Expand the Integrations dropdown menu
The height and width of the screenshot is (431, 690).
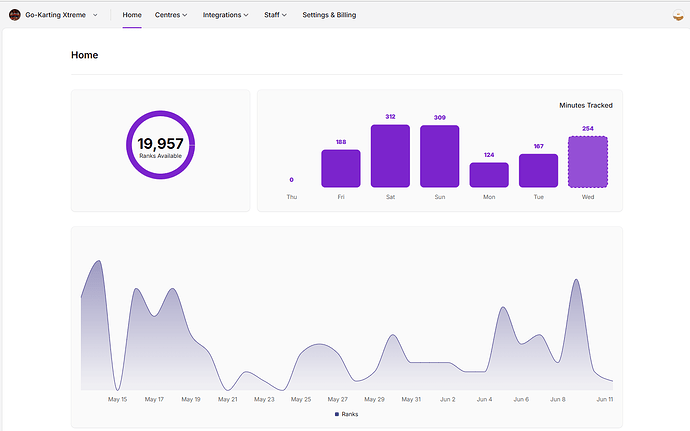pyautogui.click(x=225, y=15)
